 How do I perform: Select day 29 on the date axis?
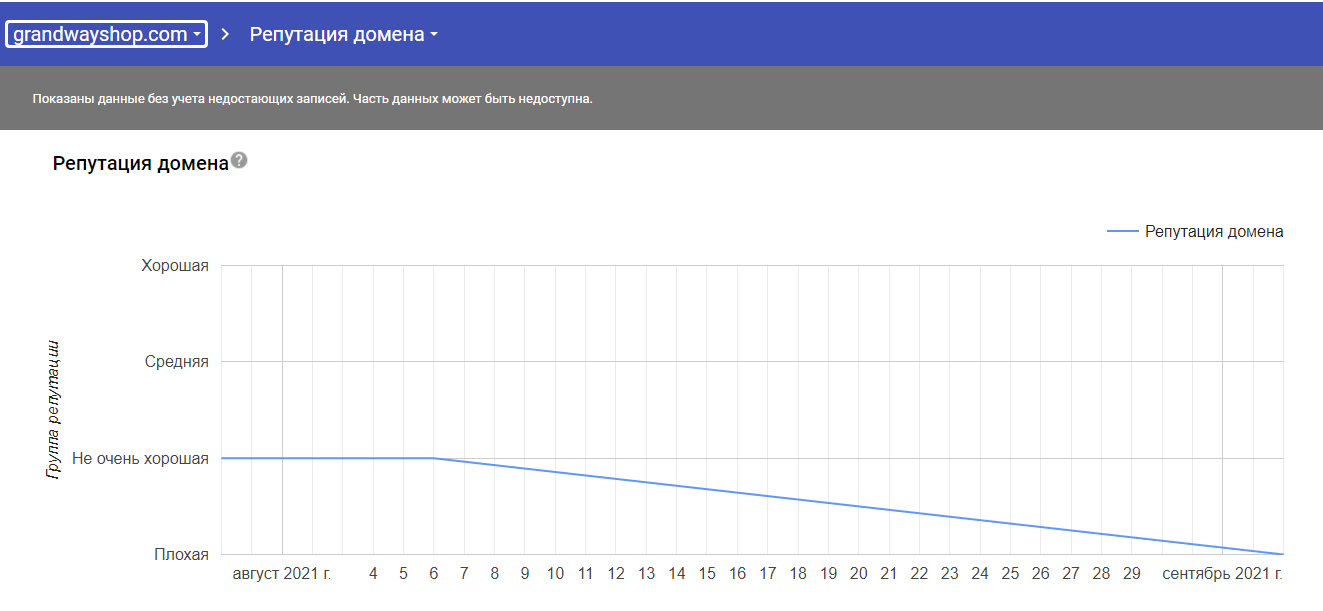coord(1131,574)
